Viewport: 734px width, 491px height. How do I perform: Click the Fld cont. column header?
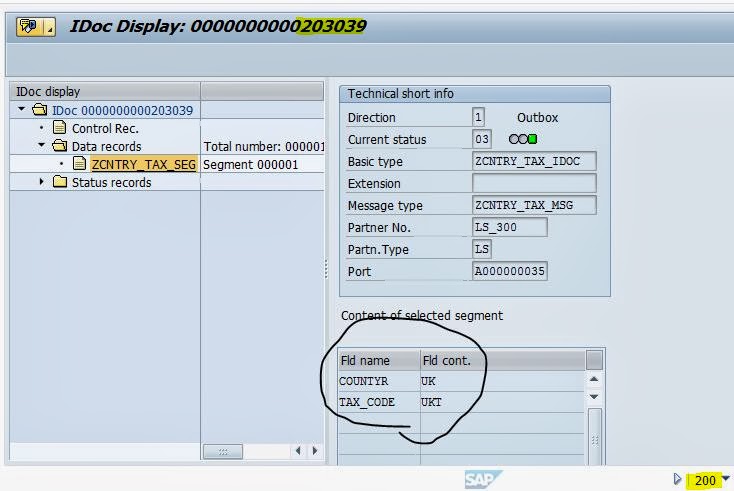[x=503, y=360]
